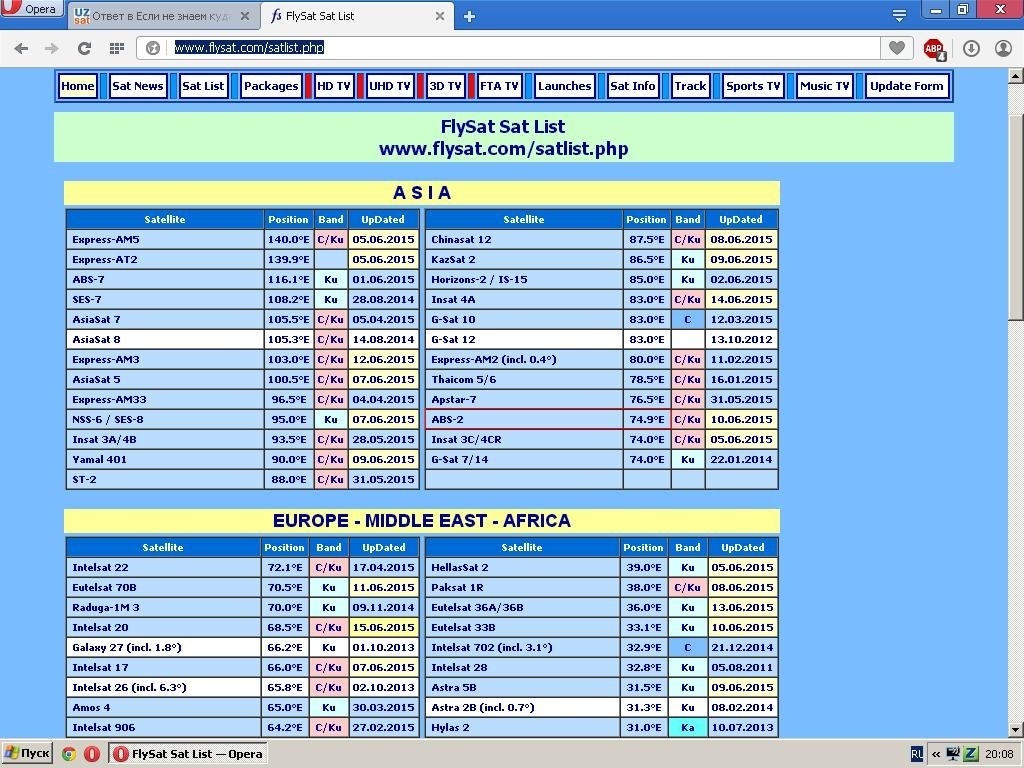The image size is (1024, 768).
Task: Open the Sports TV page
Action: click(x=753, y=86)
